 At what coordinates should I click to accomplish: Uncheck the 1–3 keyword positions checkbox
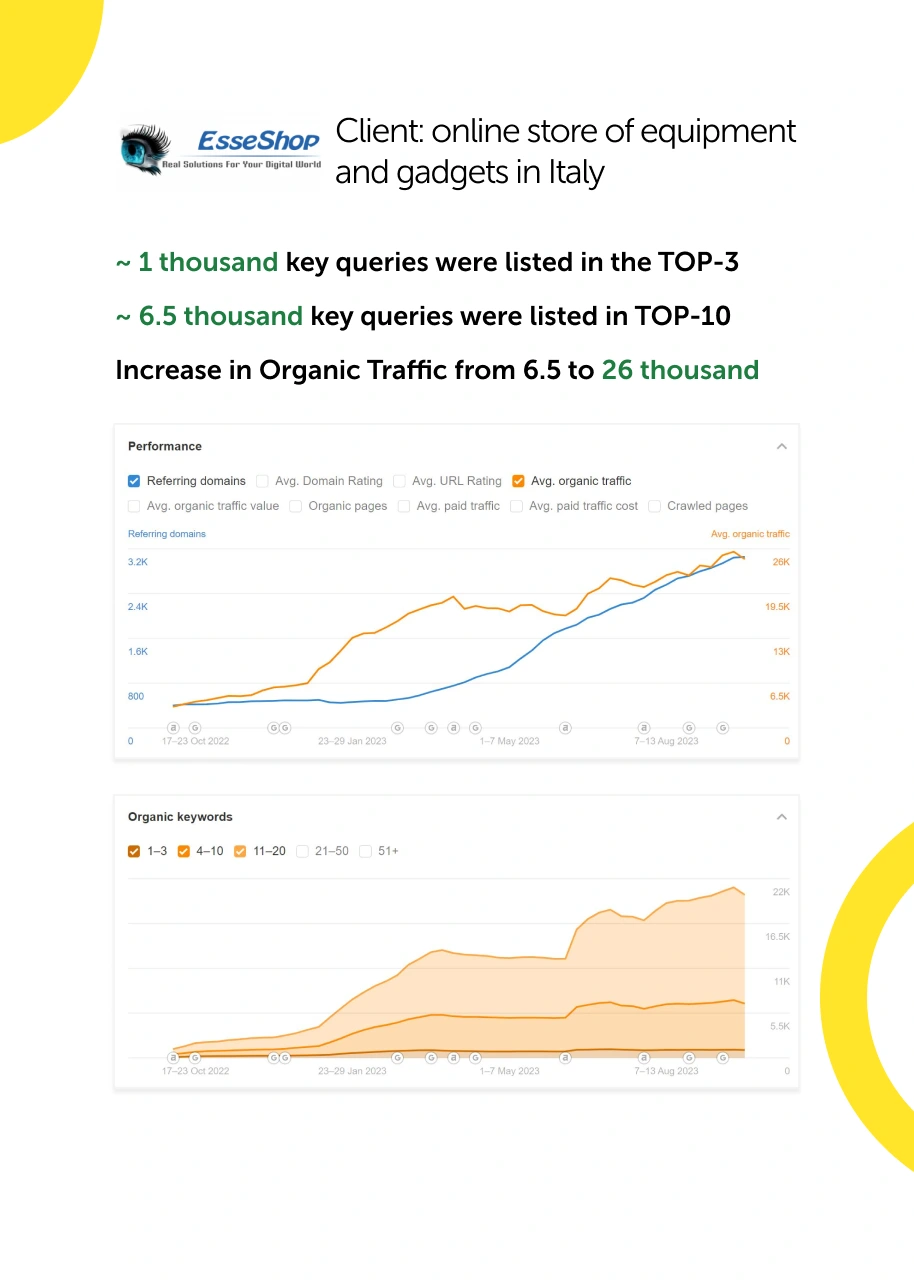pos(134,851)
